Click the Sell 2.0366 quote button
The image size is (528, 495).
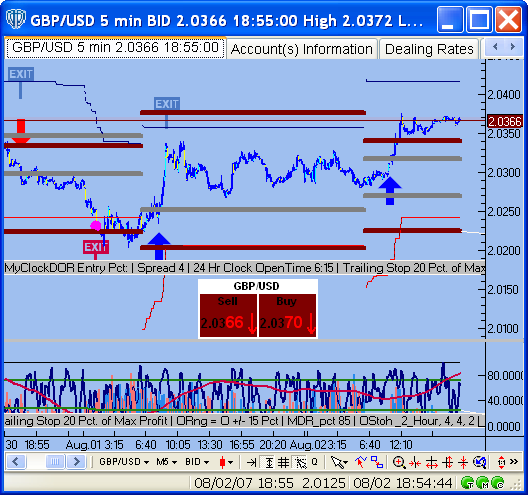click(228, 315)
